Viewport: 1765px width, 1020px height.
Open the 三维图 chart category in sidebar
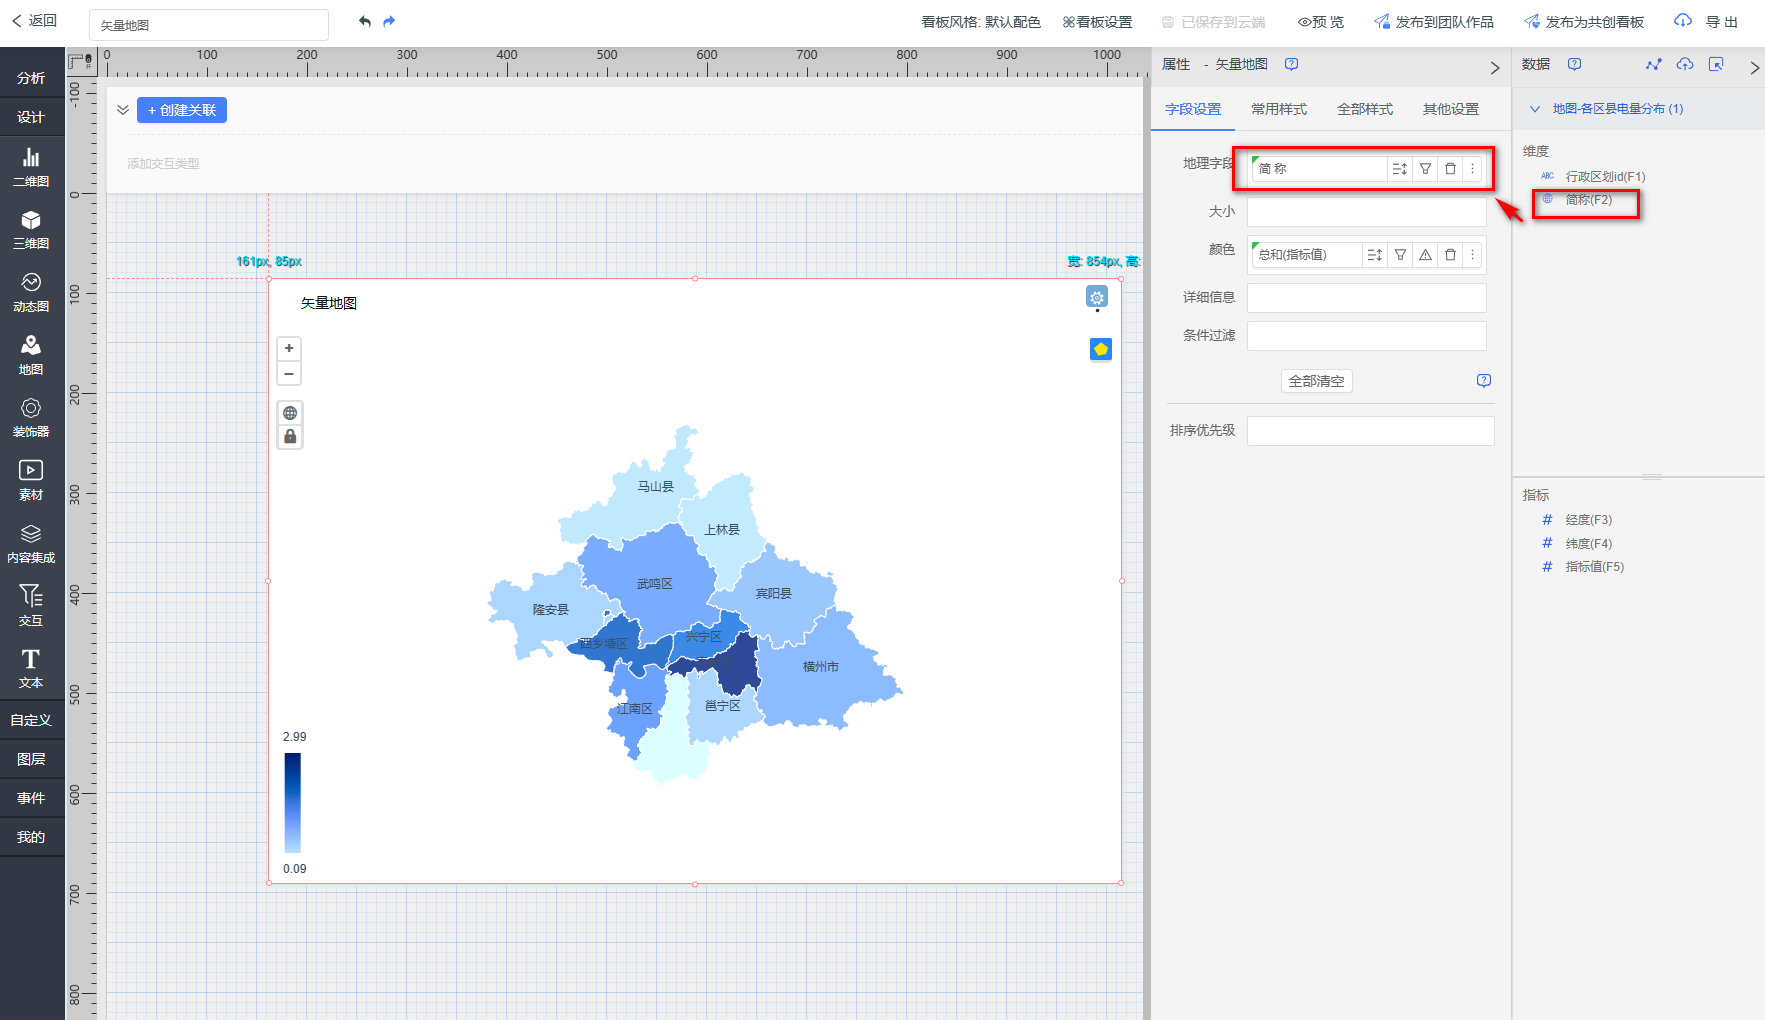[x=31, y=229]
